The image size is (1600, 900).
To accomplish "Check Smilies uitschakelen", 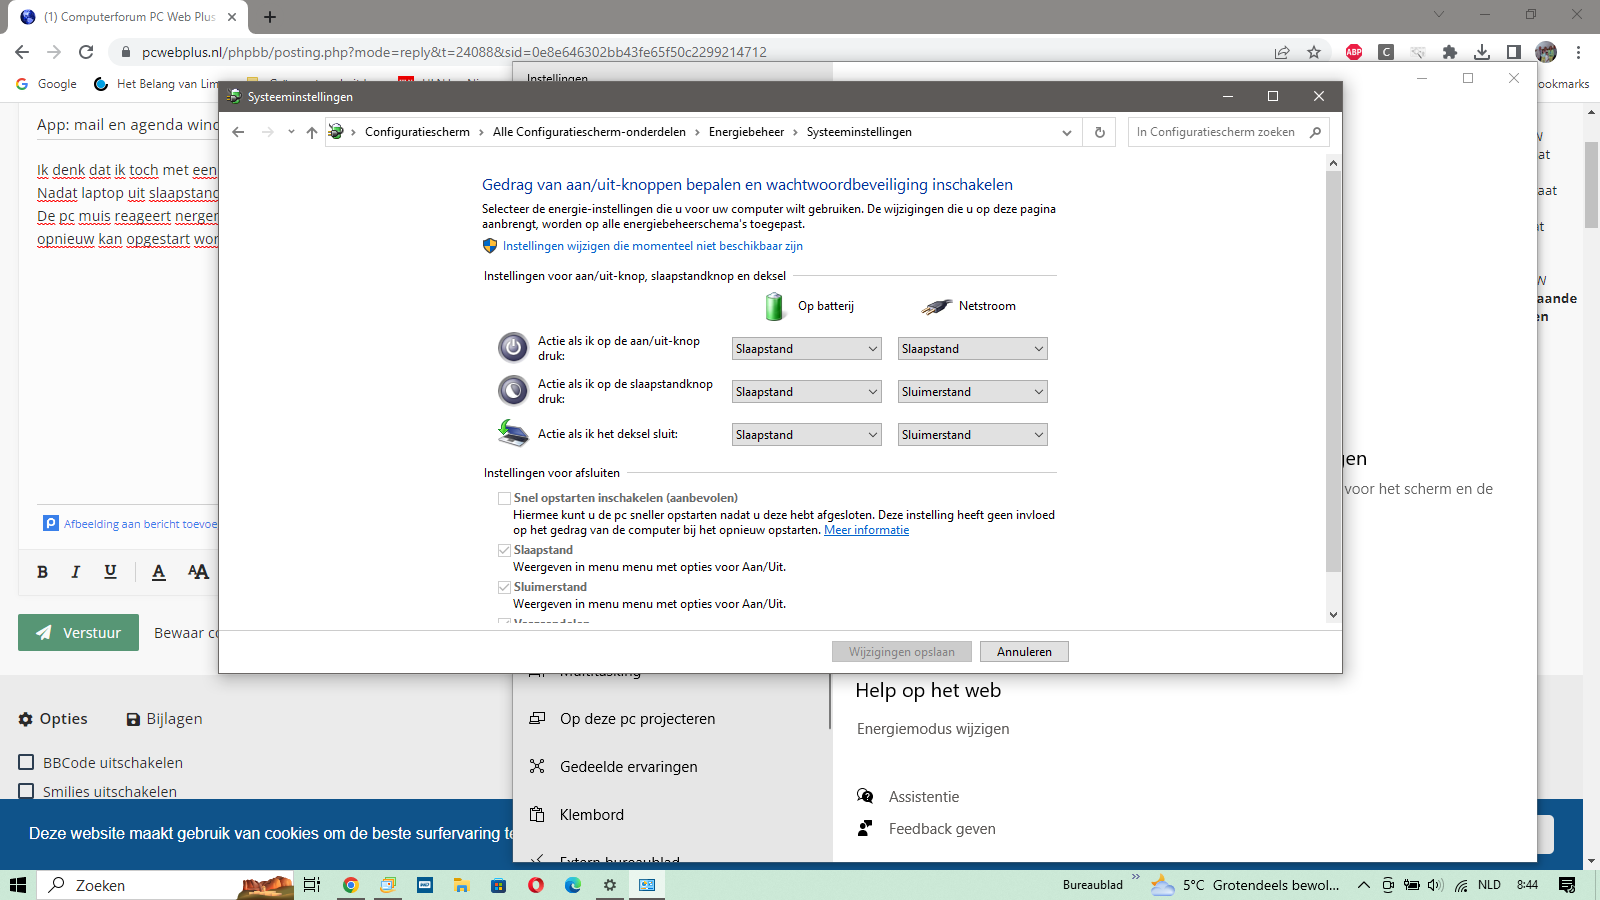I will click(x=26, y=791).
